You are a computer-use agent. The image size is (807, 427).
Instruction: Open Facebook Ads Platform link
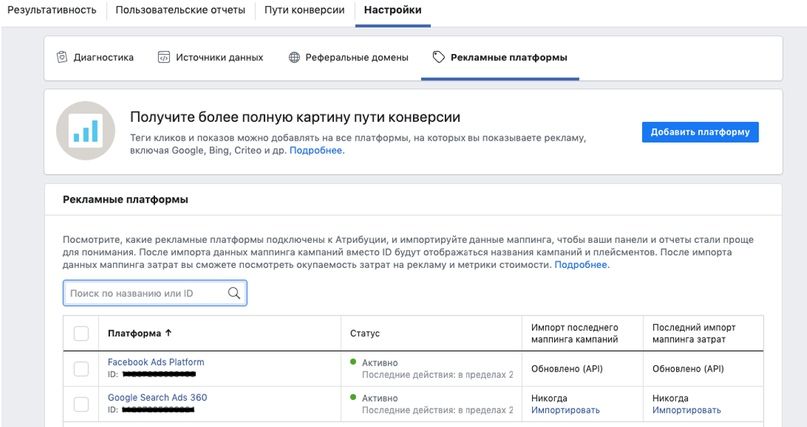(156, 362)
